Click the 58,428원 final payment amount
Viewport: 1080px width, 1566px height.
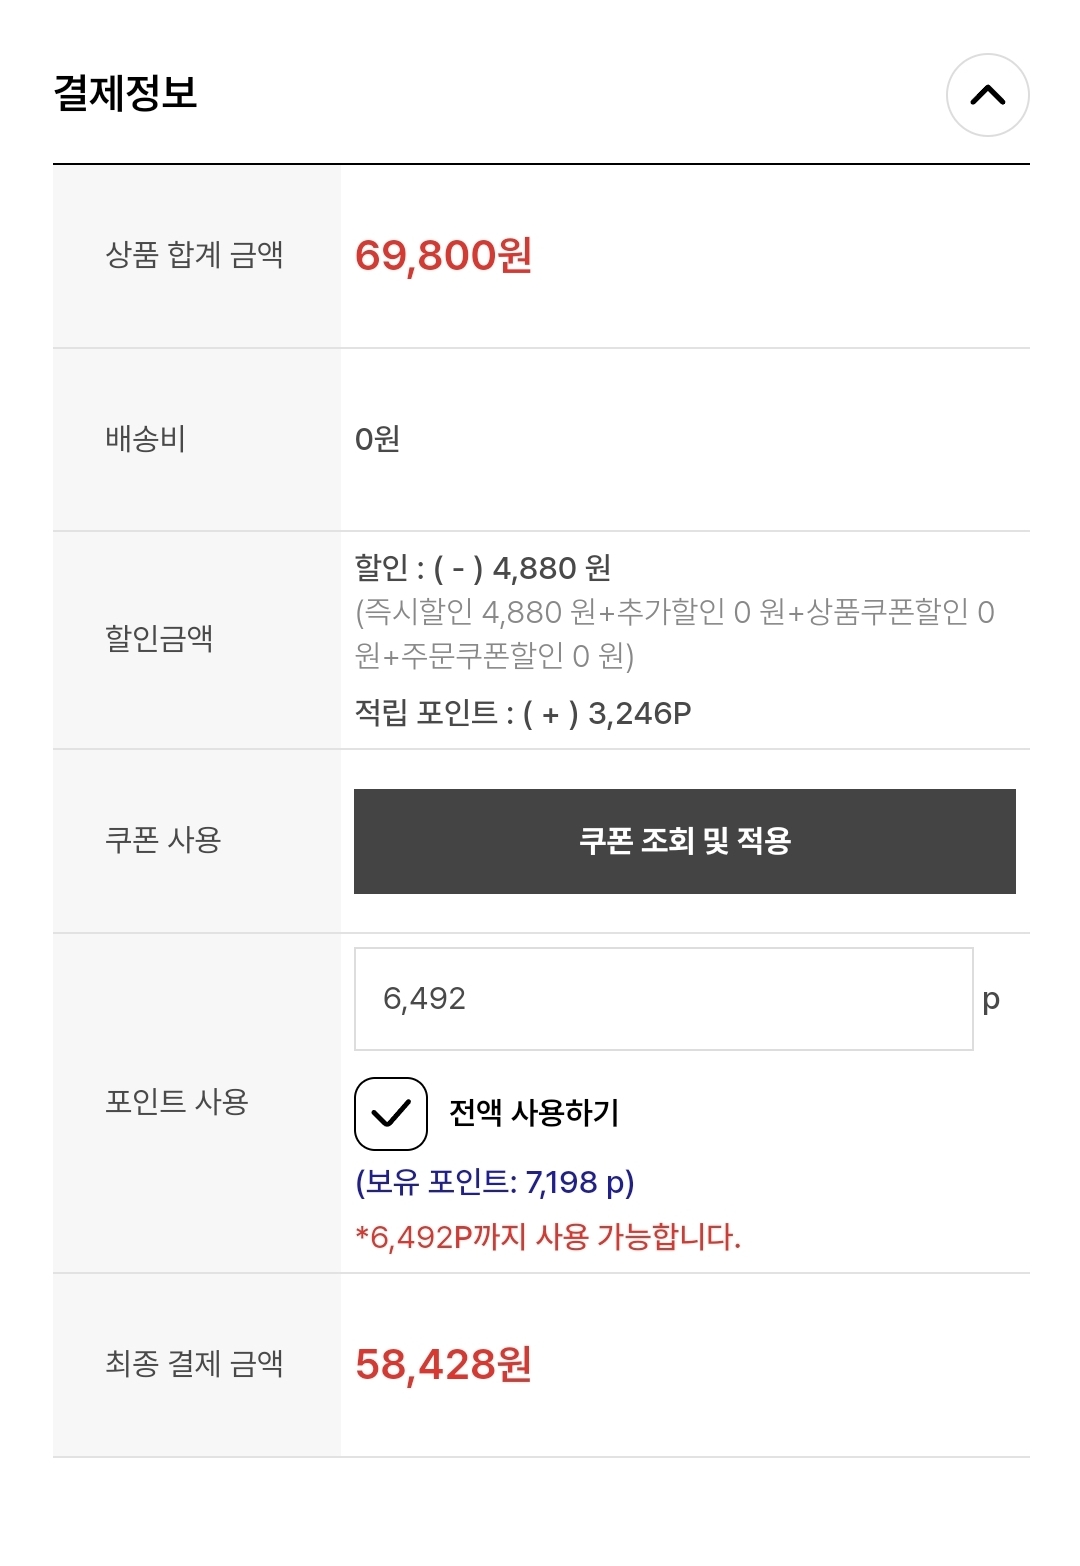[443, 1365]
